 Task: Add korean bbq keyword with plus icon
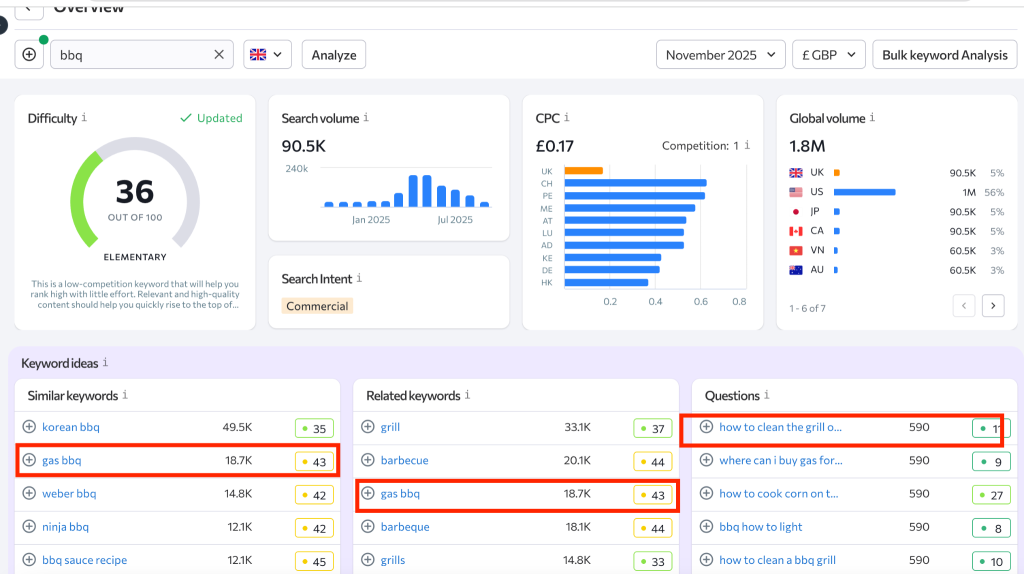point(29,427)
